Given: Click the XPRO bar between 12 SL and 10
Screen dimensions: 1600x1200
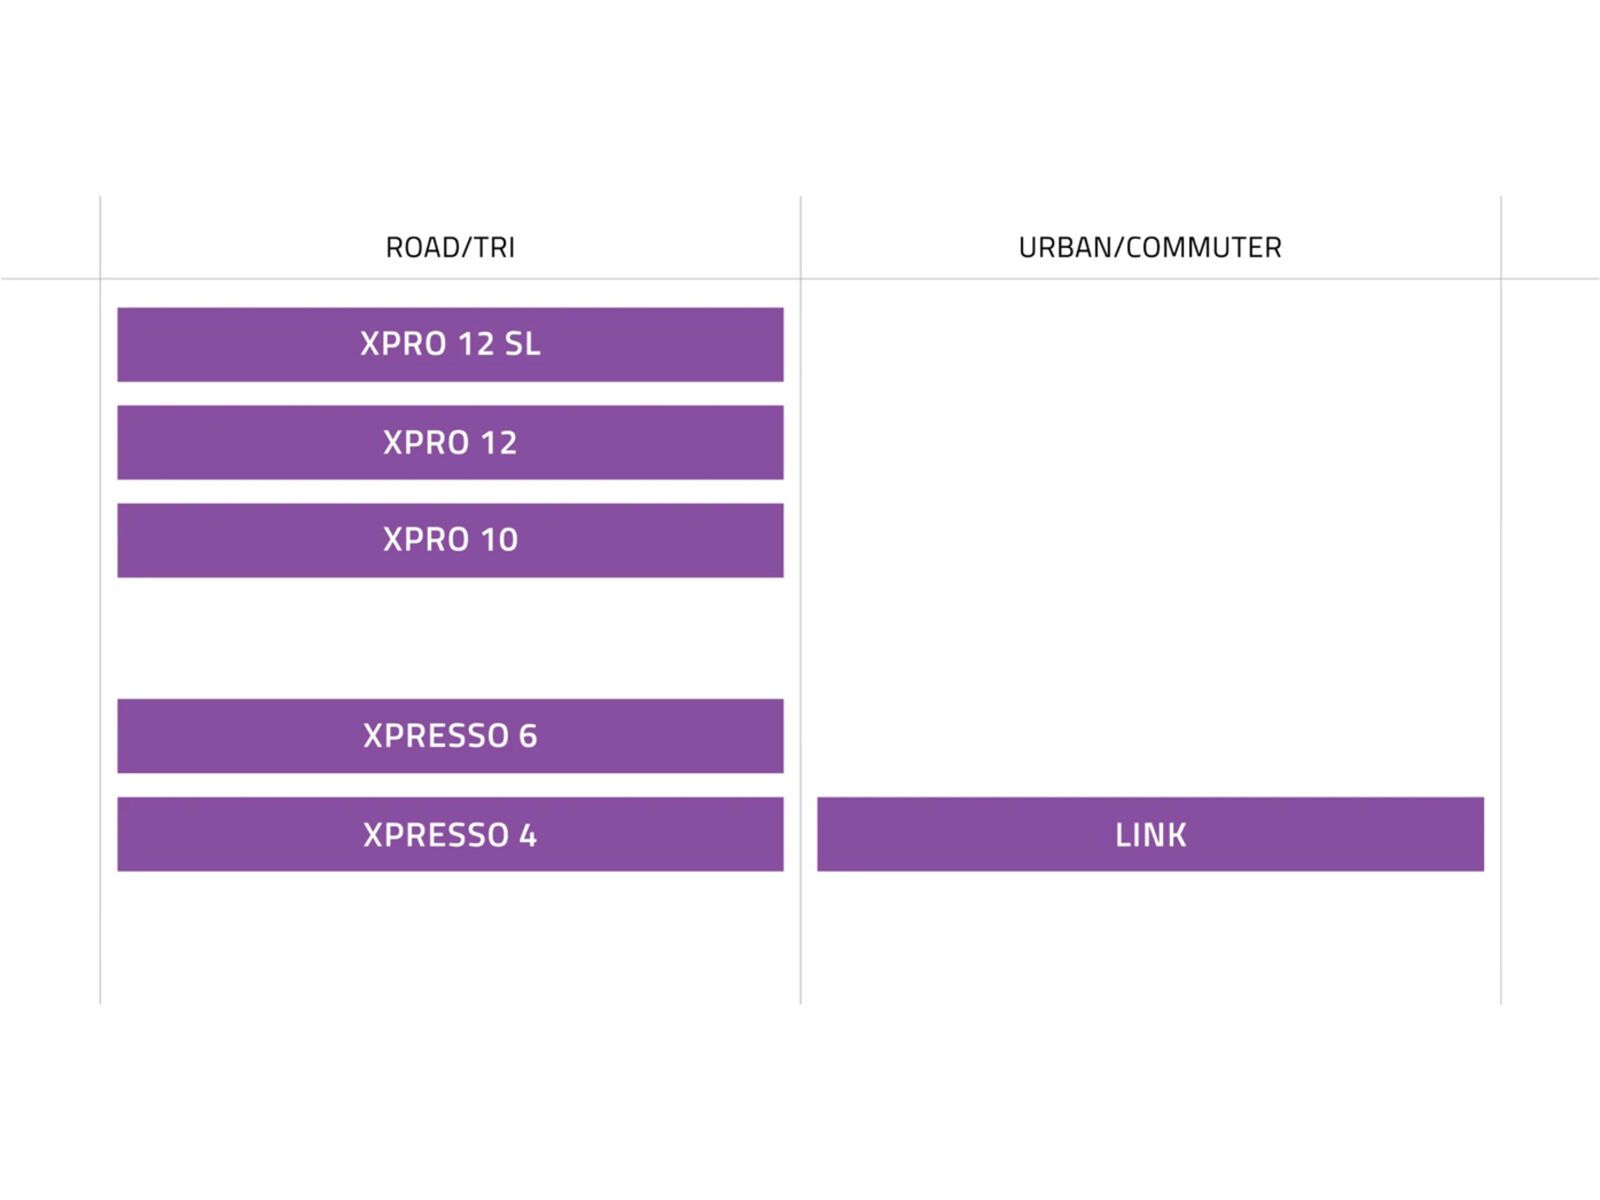Looking at the screenshot, I should click(450, 442).
